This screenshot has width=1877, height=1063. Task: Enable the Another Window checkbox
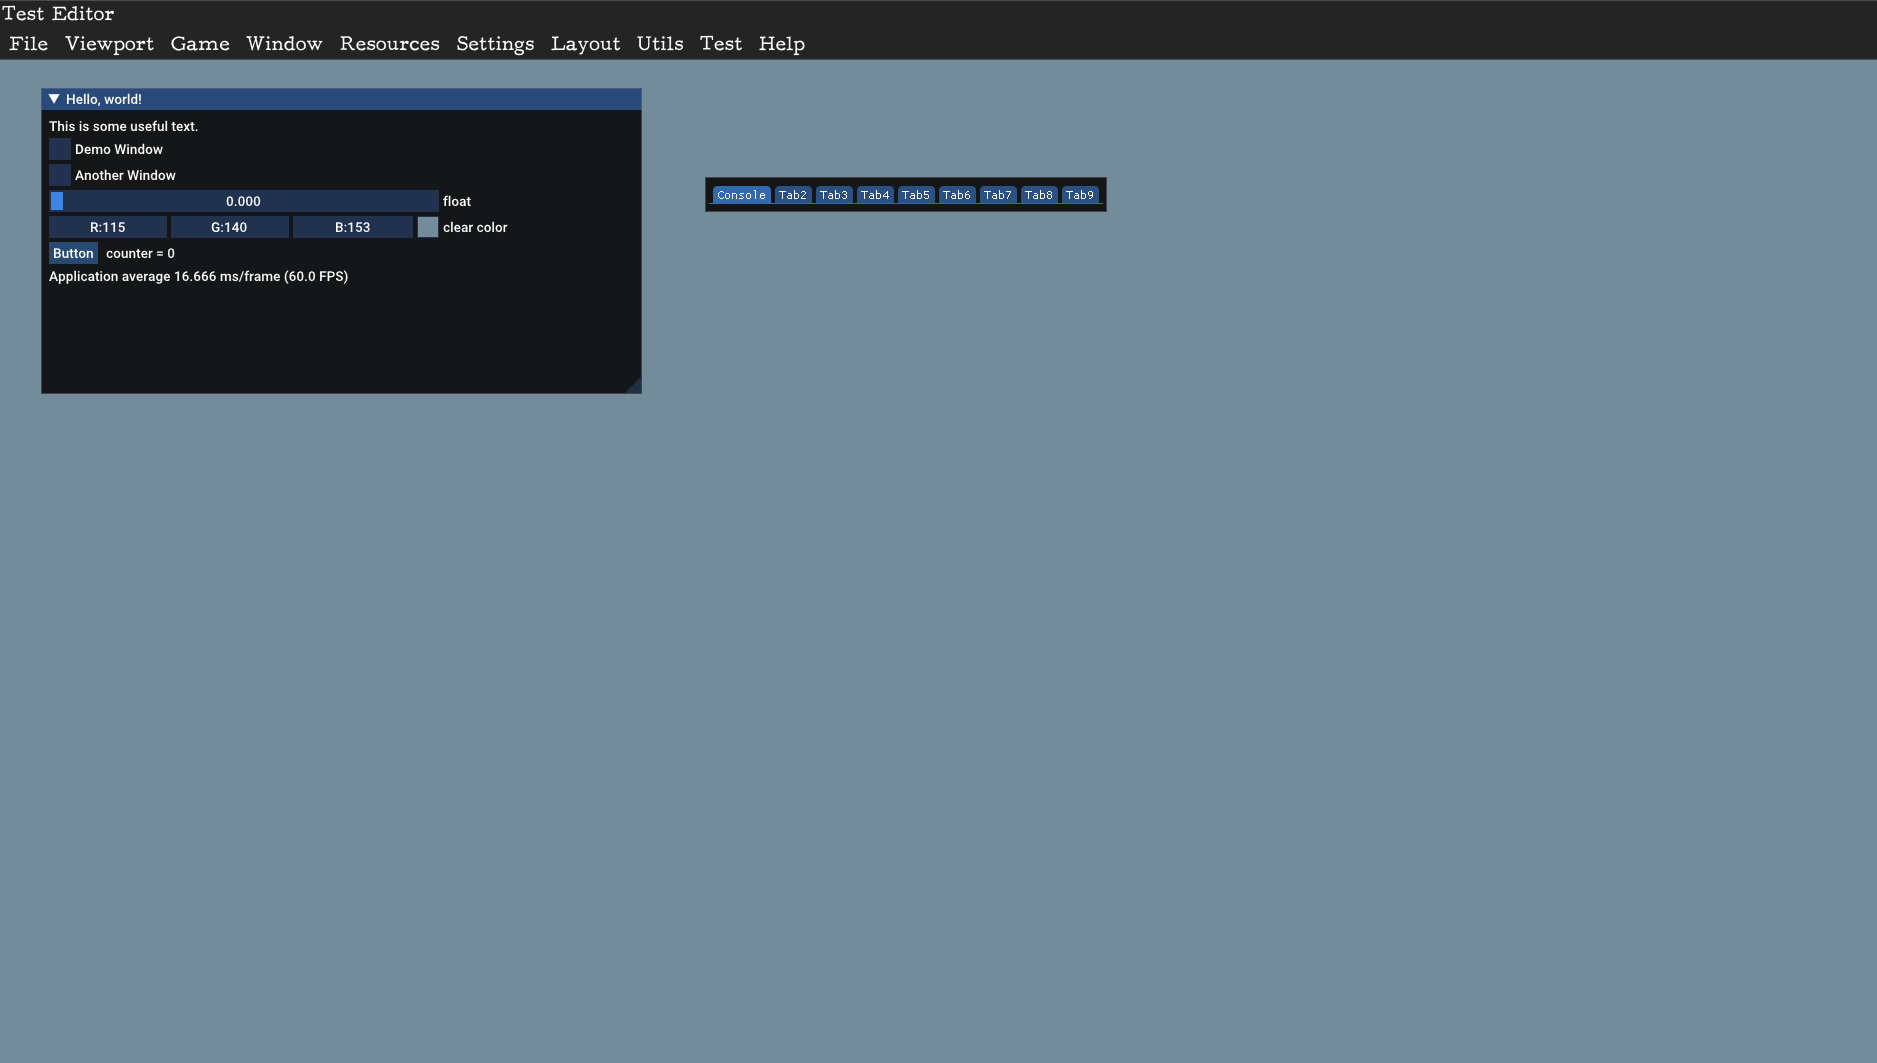click(59, 174)
